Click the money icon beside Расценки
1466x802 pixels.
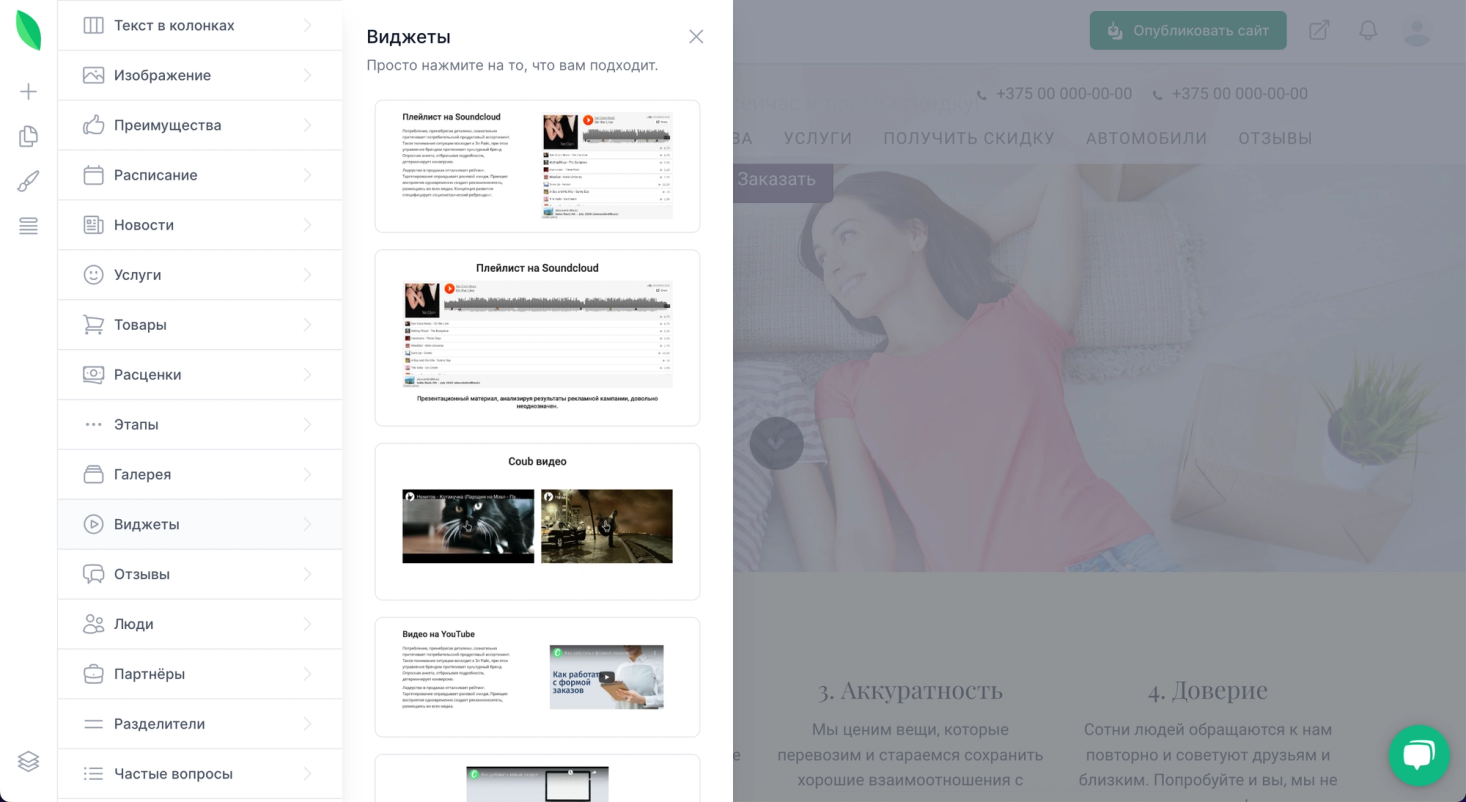pyautogui.click(x=93, y=375)
